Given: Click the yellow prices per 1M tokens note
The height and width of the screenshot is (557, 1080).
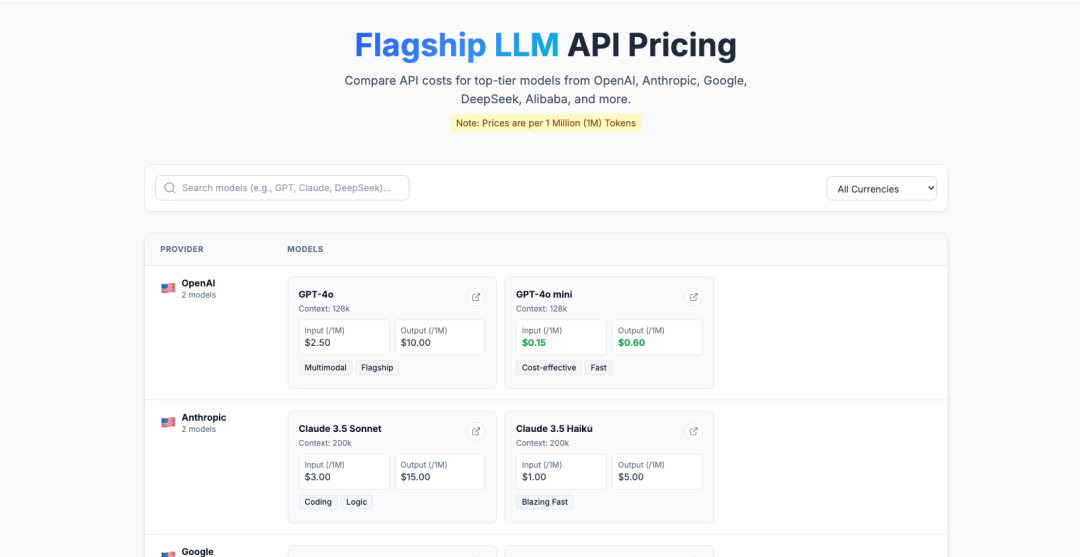Looking at the screenshot, I should (x=546, y=123).
